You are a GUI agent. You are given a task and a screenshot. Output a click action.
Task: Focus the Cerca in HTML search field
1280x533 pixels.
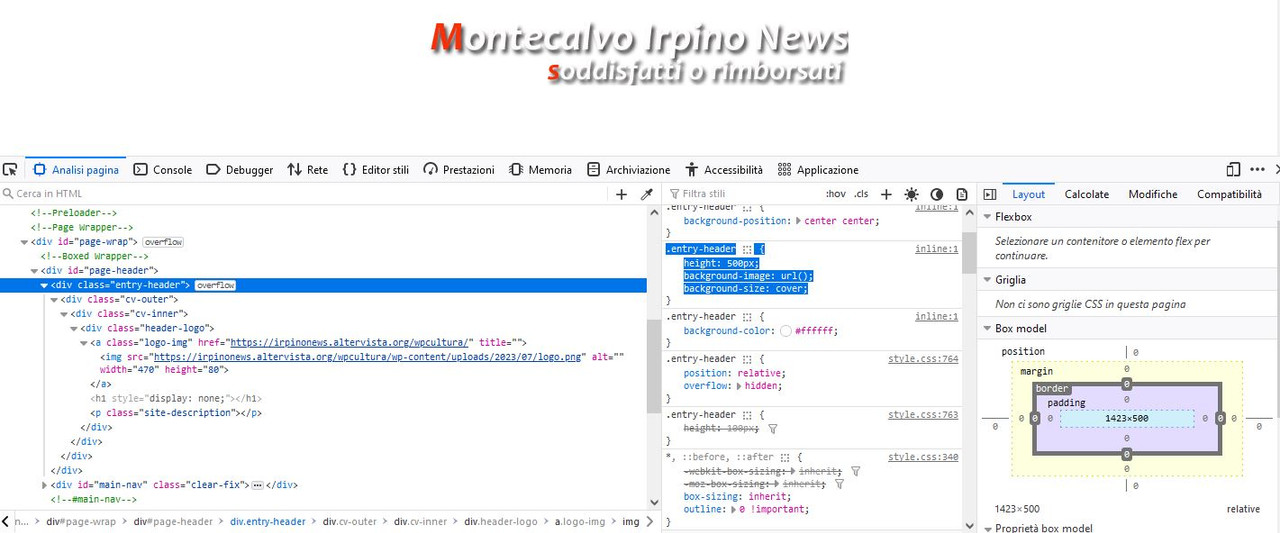pyautogui.click(x=305, y=194)
